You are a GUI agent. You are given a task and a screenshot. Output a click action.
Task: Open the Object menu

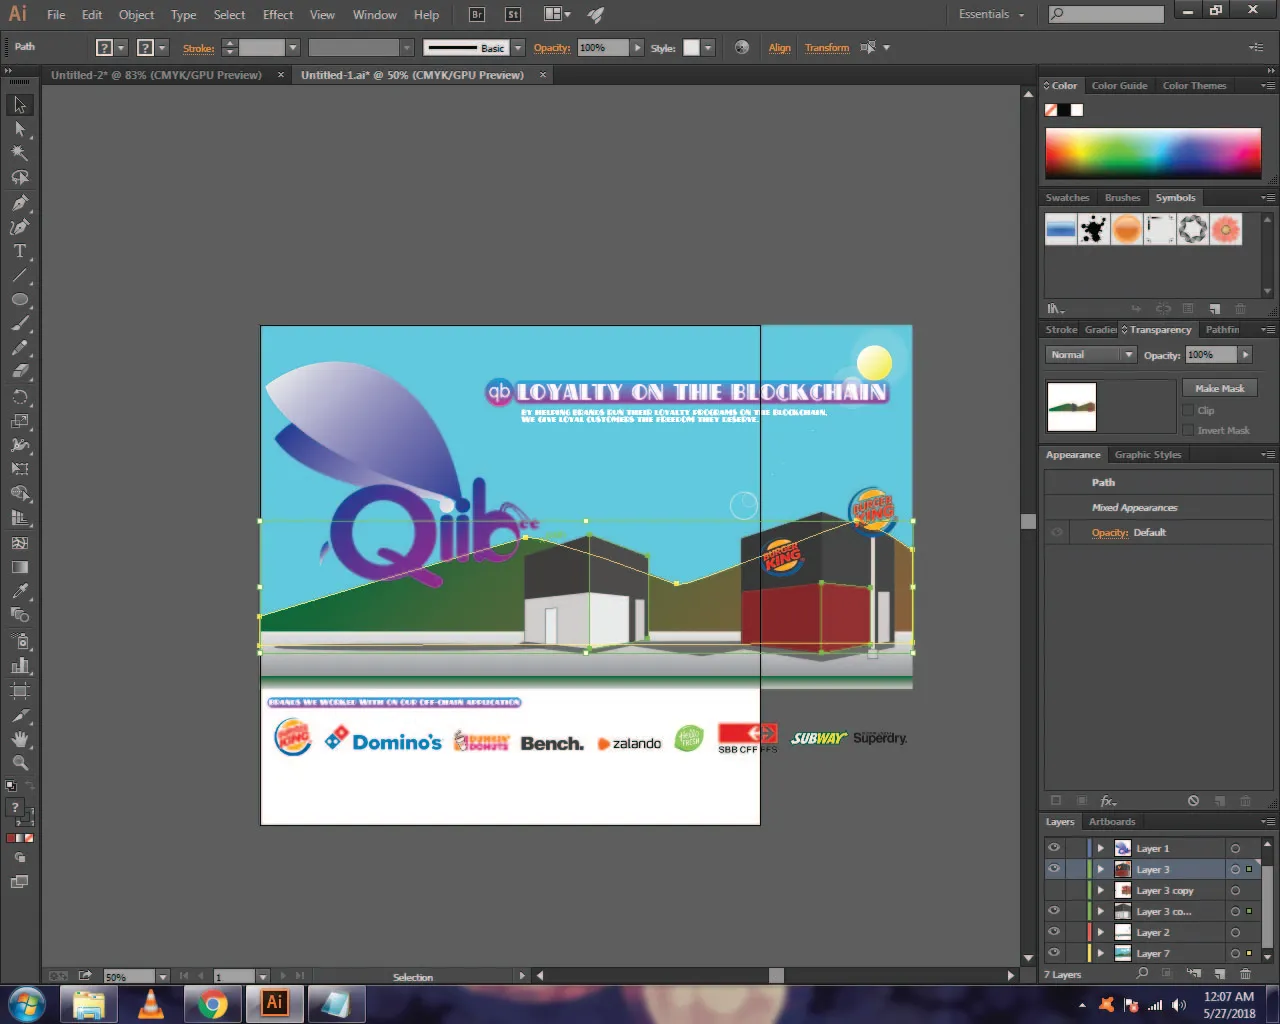click(x=136, y=14)
